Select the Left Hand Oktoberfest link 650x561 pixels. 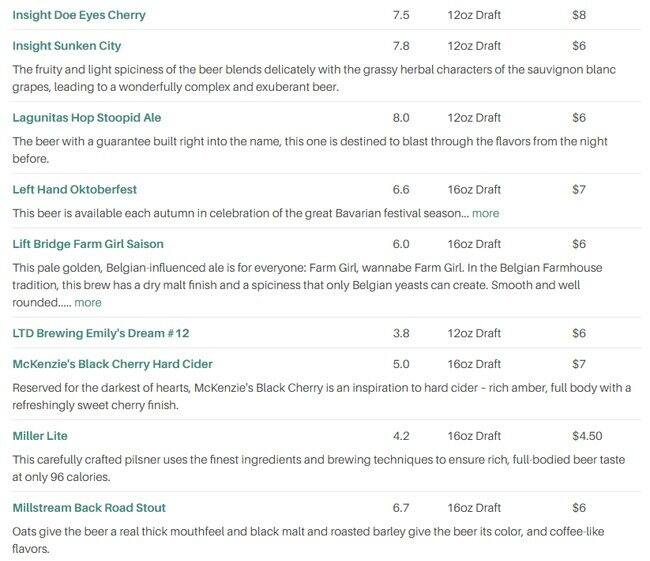(74, 189)
